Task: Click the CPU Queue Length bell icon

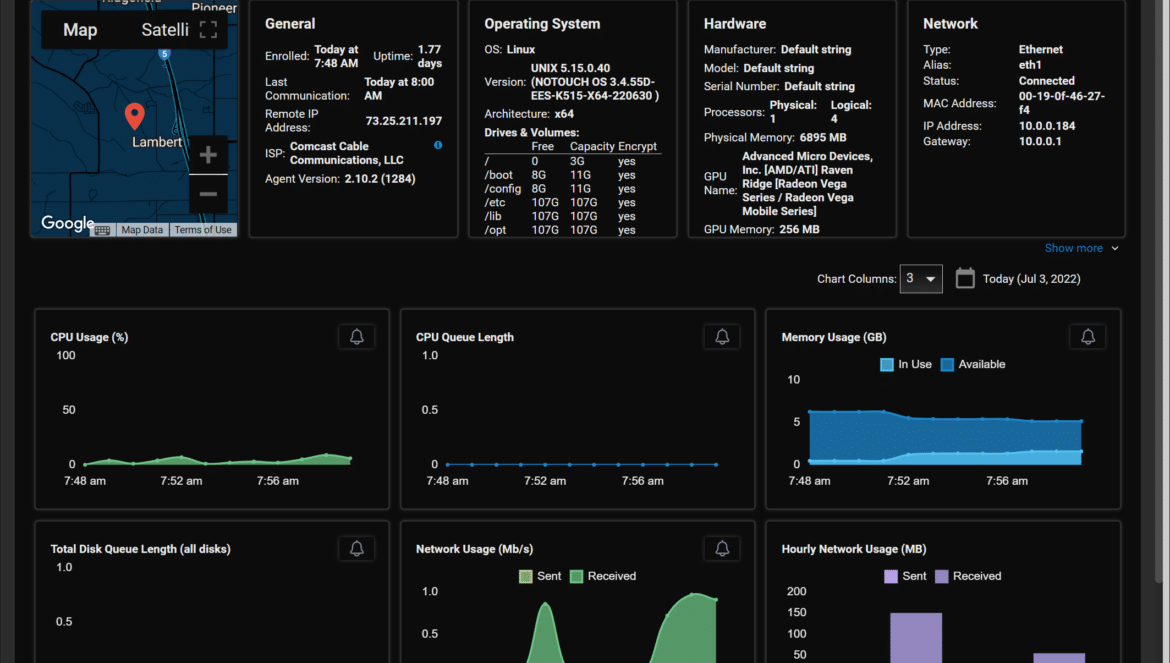Action: (x=722, y=337)
